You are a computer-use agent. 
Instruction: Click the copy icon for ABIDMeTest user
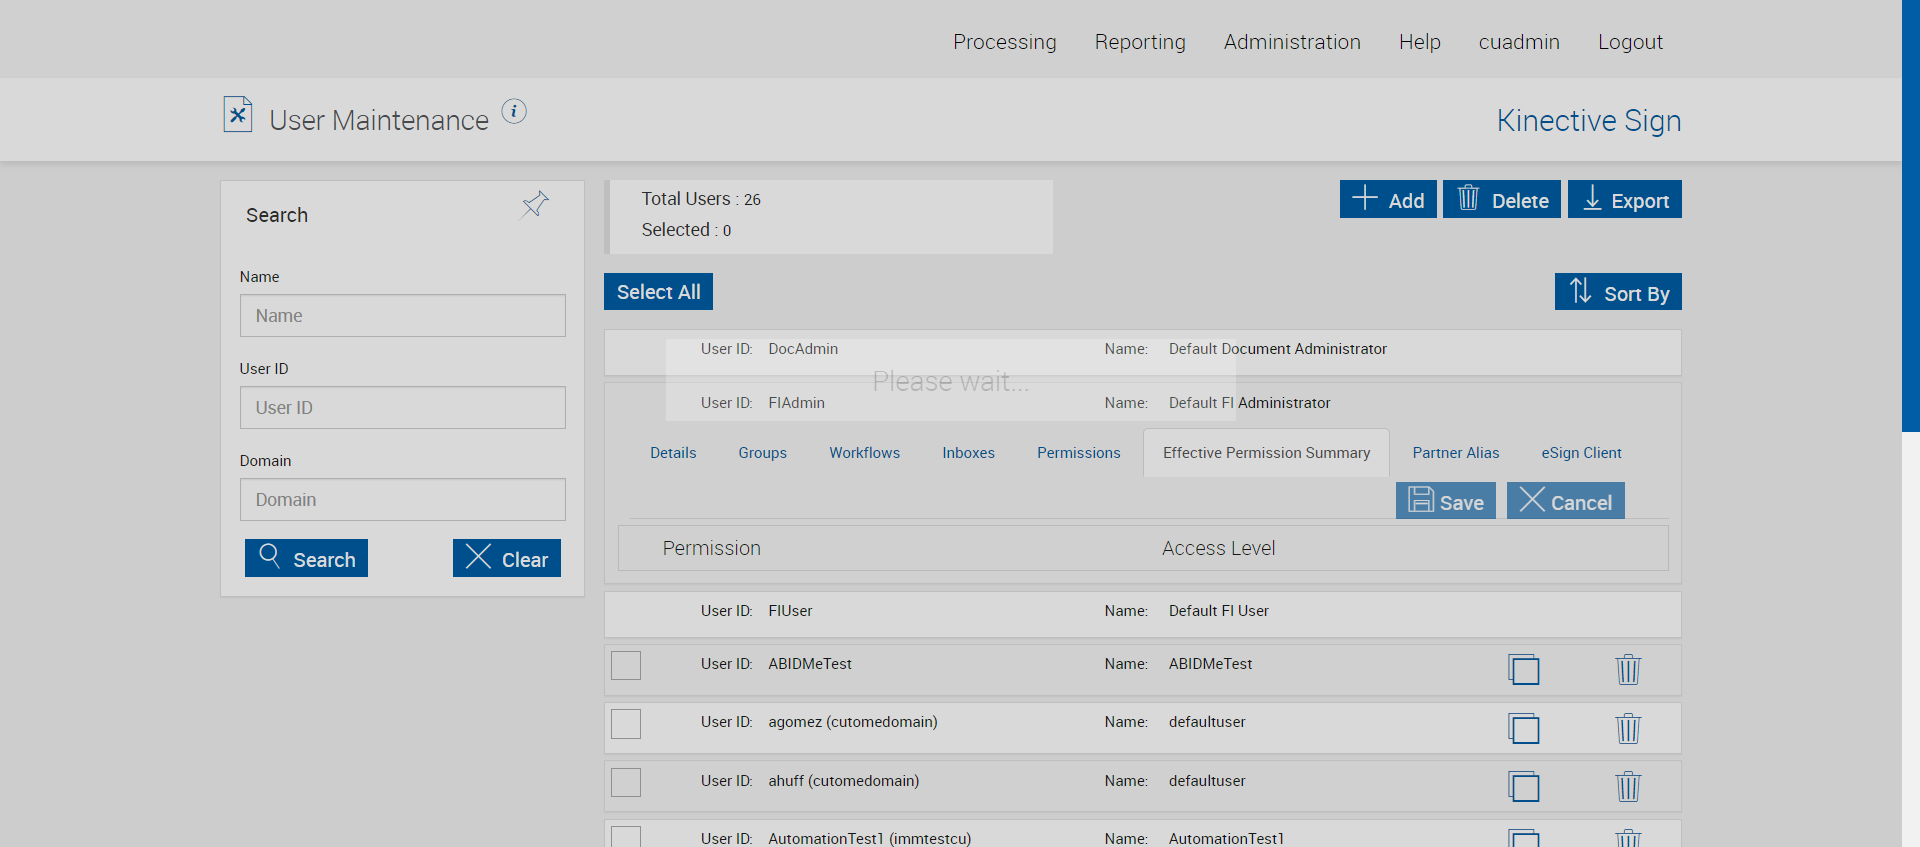[x=1524, y=669]
